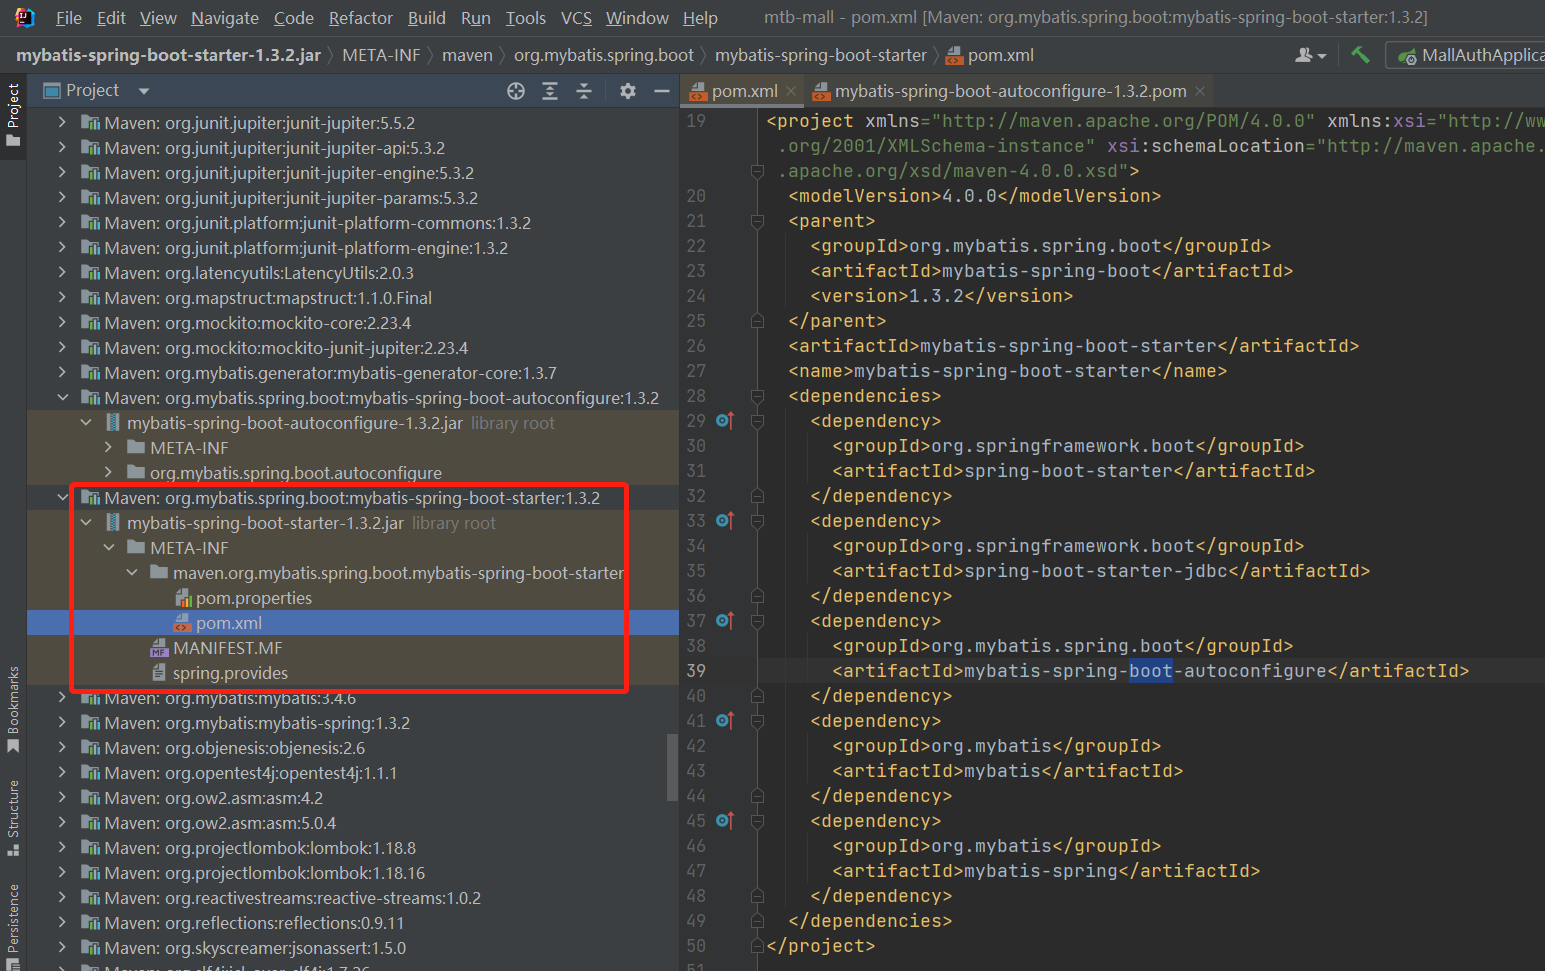Select Maven: org.mapstruct:mapstruct:1.1.0.Final entry
The height and width of the screenshot is (971, 1545).
click(256, 298)
